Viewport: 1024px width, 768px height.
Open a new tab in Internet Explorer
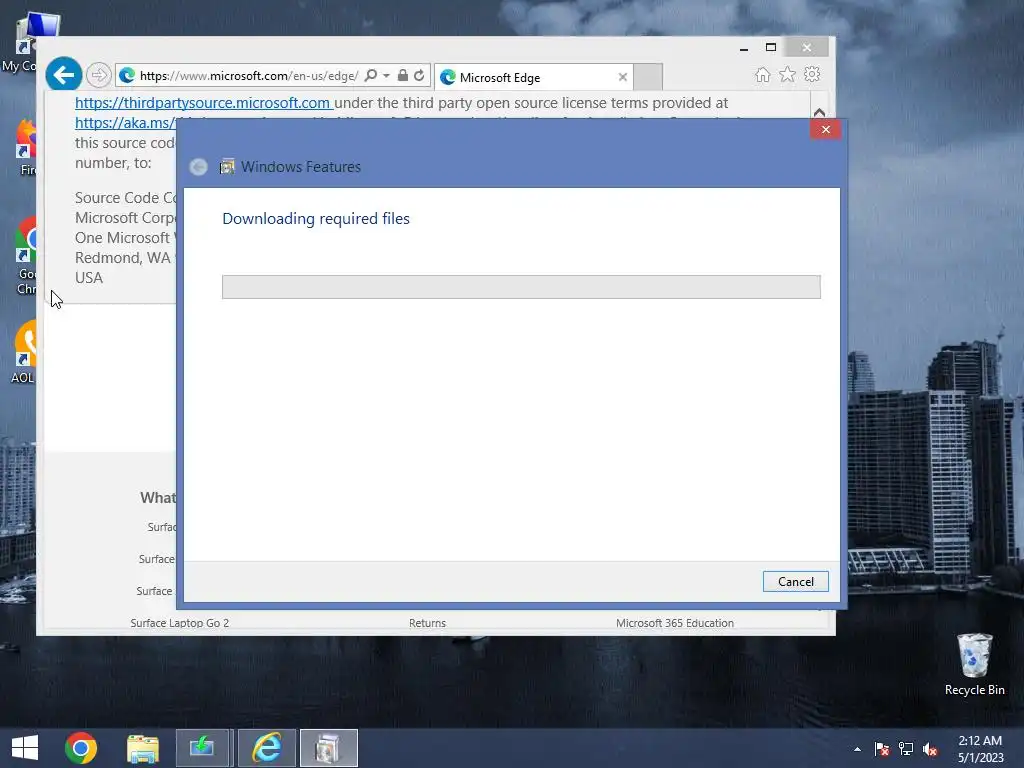pos(648,77)
